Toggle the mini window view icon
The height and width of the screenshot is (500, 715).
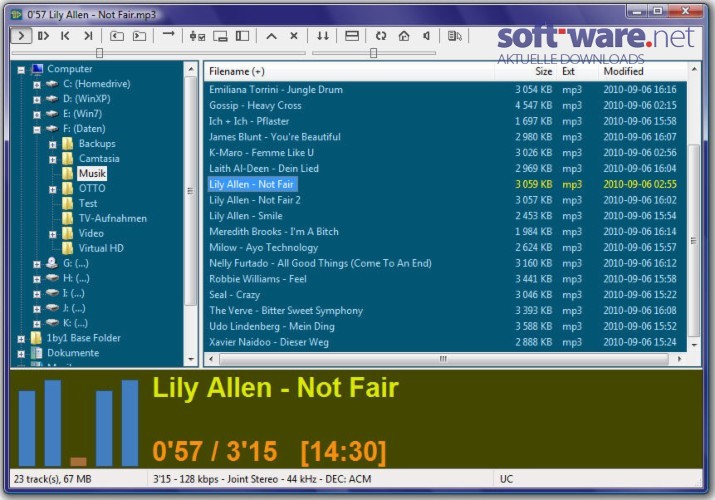coord(220,36)
